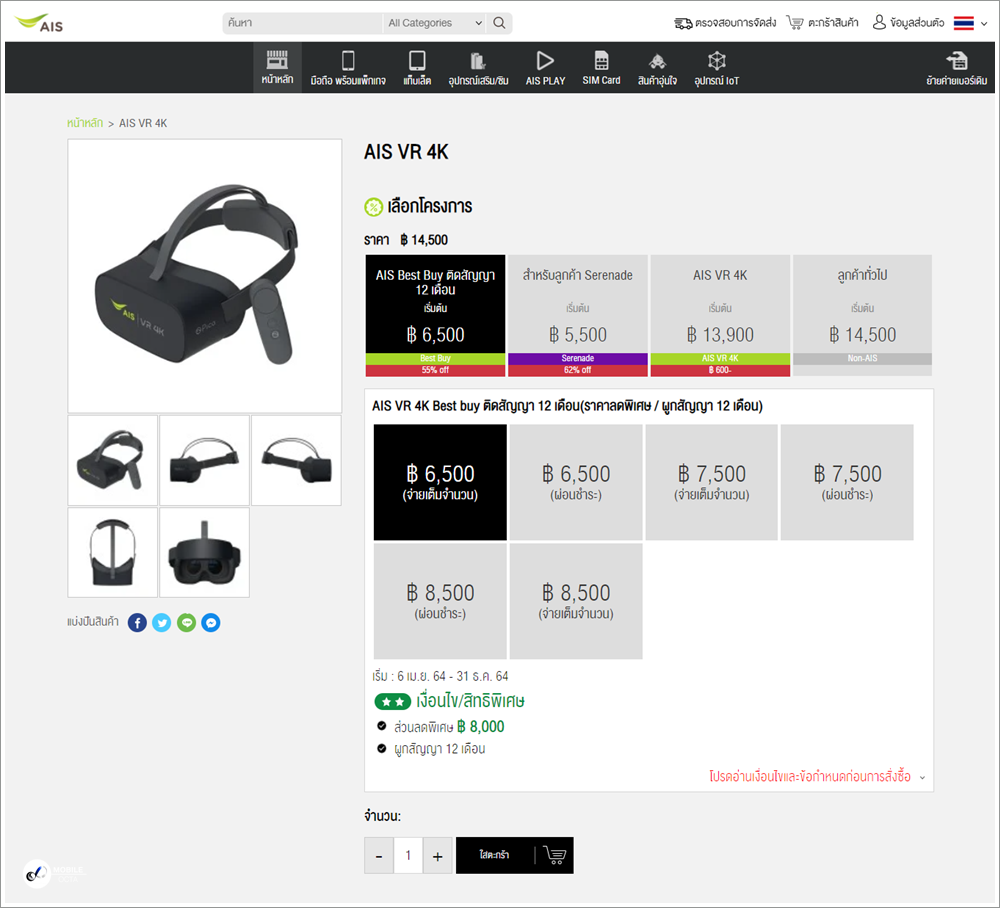View side-view headset thumbnail facing right
This screenshot has width=1000, height=908.
[x=296, y=460]
